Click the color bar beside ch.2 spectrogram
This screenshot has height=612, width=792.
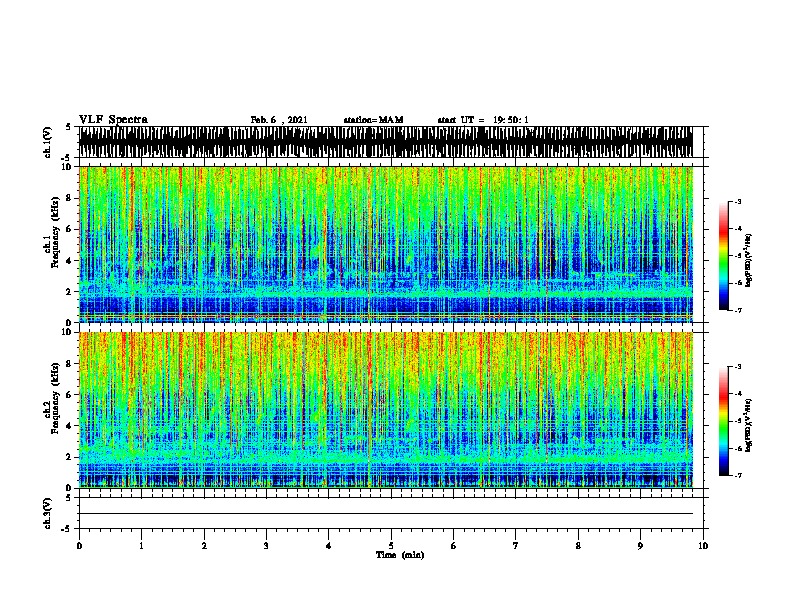click(724, 421)
